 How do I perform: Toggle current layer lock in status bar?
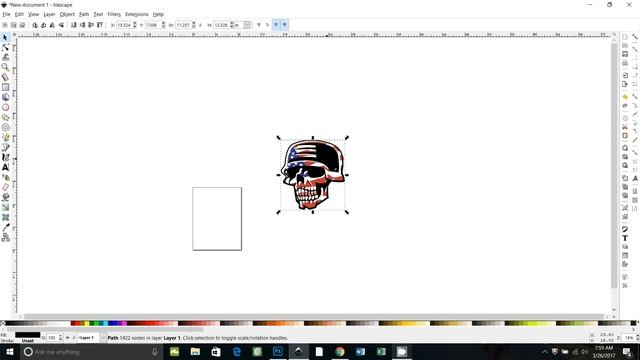click(74, 338)
